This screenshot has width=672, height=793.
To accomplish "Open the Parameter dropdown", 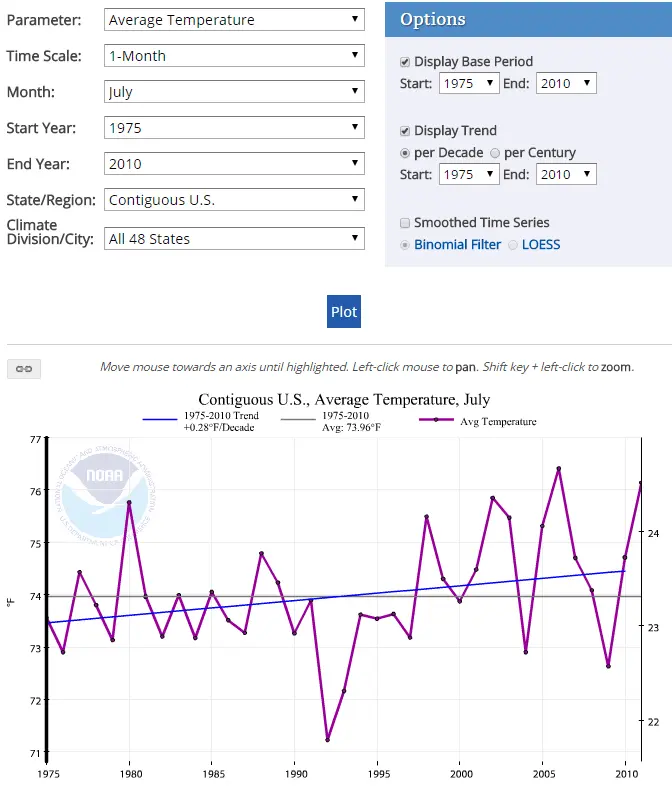I will (234, 20).
